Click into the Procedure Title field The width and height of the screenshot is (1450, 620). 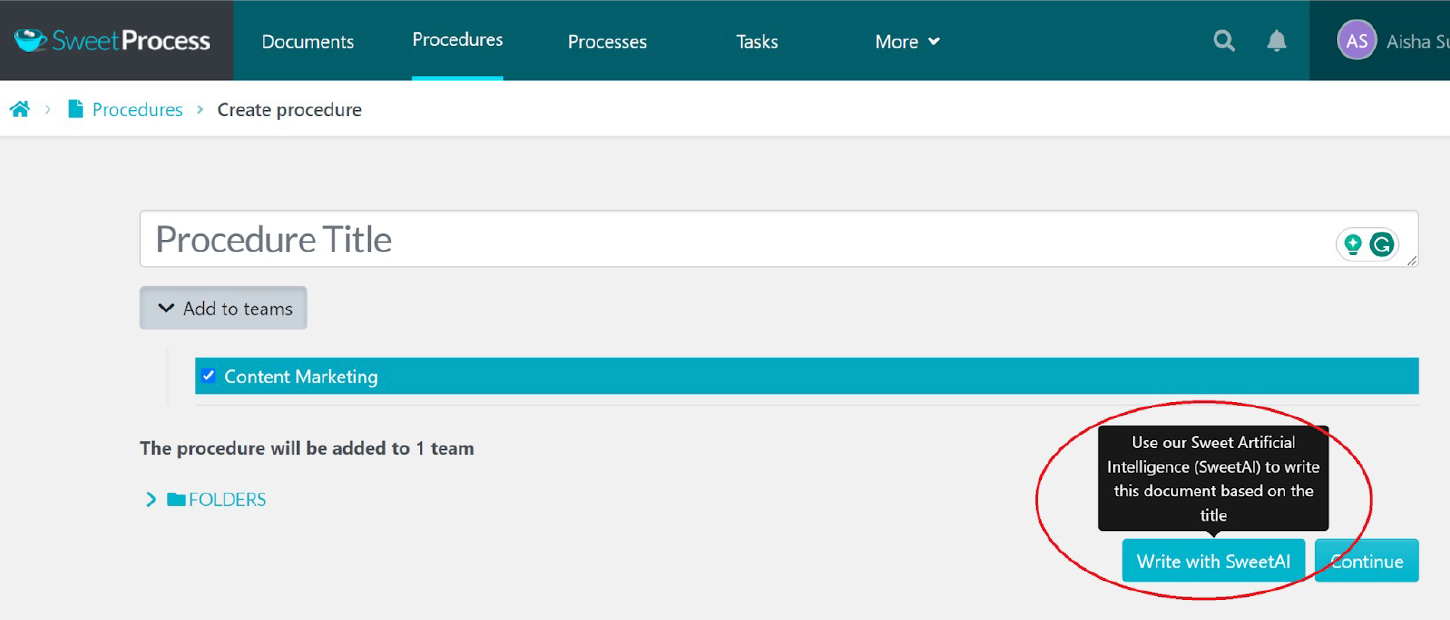(x=700, y=240)
